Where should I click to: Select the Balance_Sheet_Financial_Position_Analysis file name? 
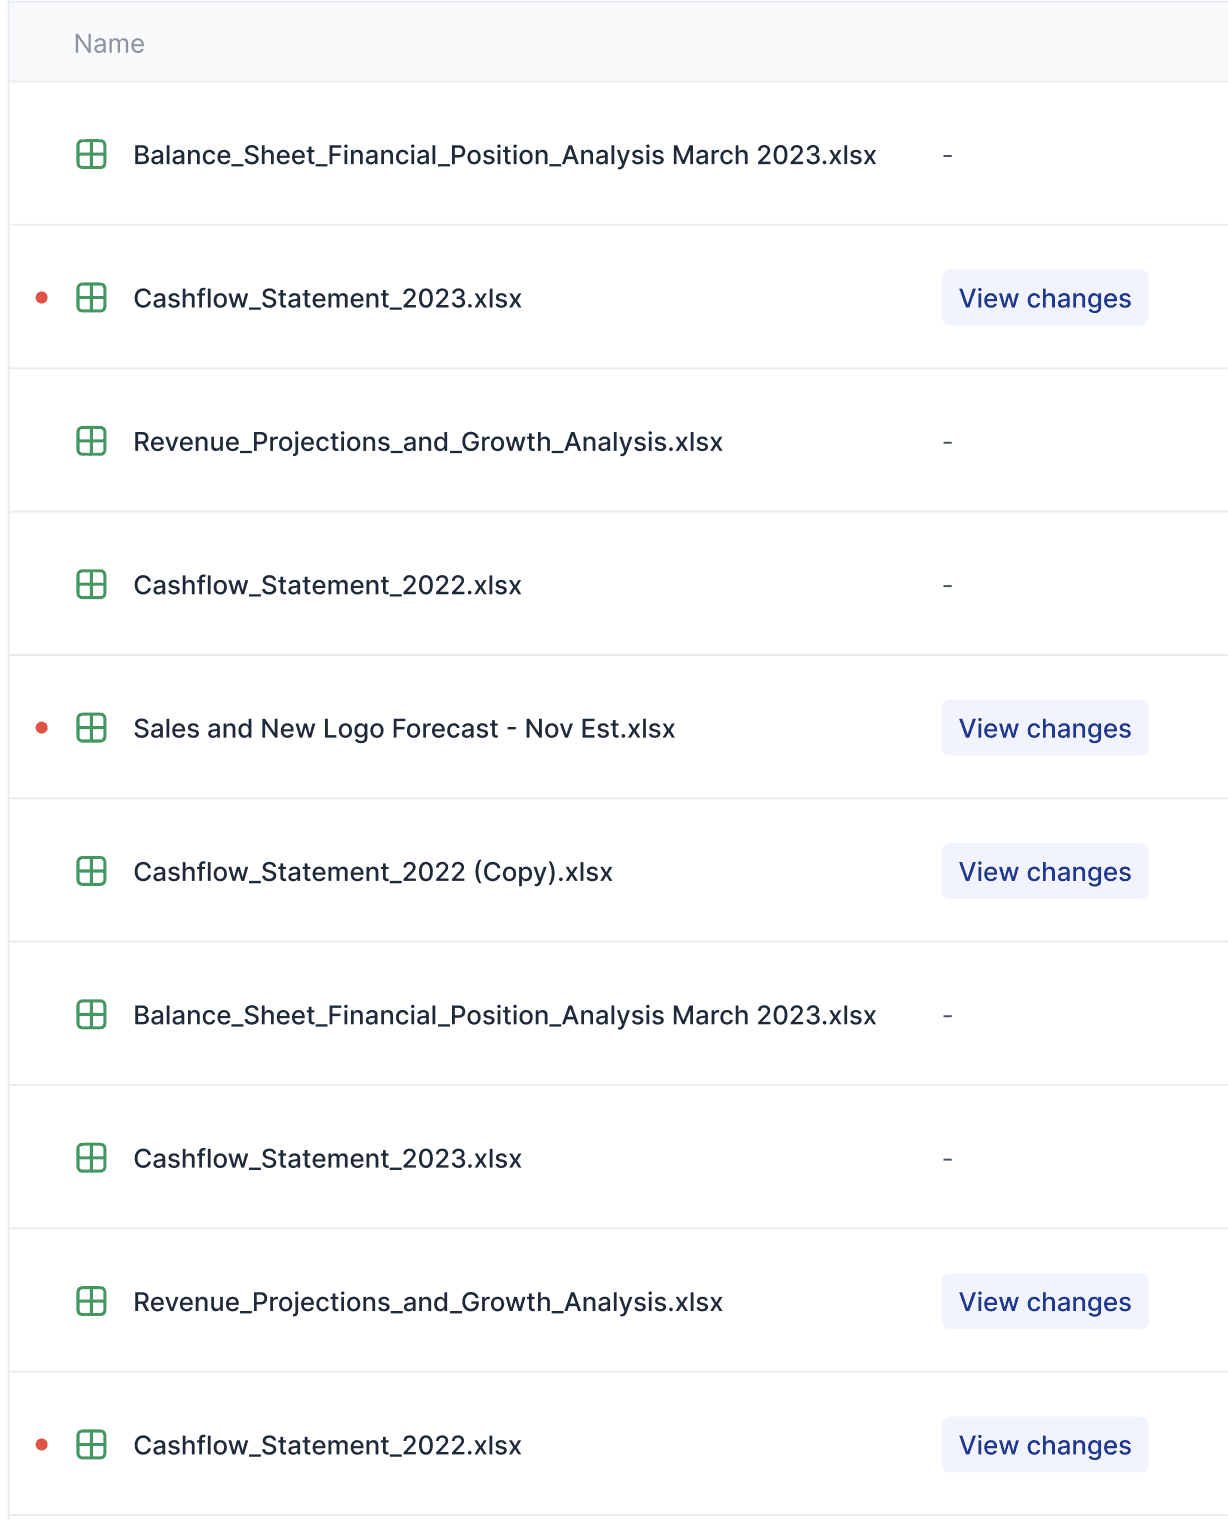pyautogui.click(x=504, y=155)
